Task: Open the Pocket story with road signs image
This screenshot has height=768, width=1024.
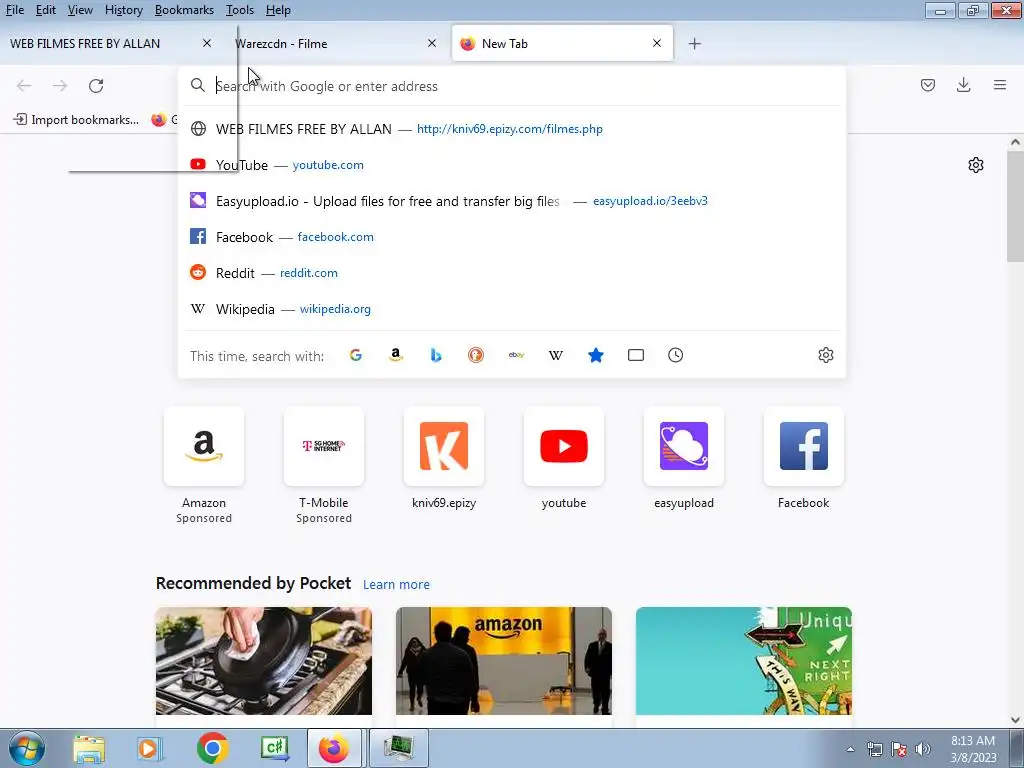Action: [744, 661]
